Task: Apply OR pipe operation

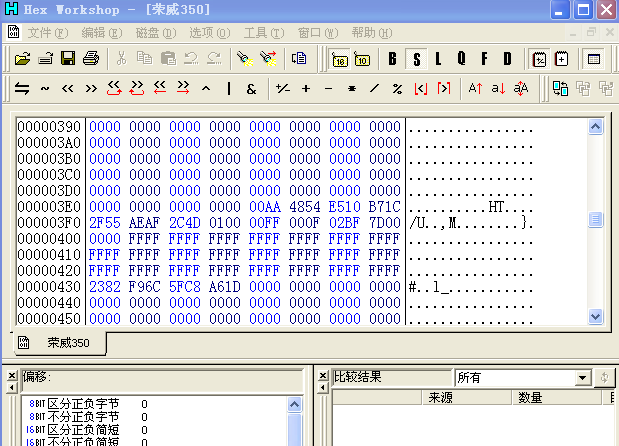Action: [x=229, y=89]
